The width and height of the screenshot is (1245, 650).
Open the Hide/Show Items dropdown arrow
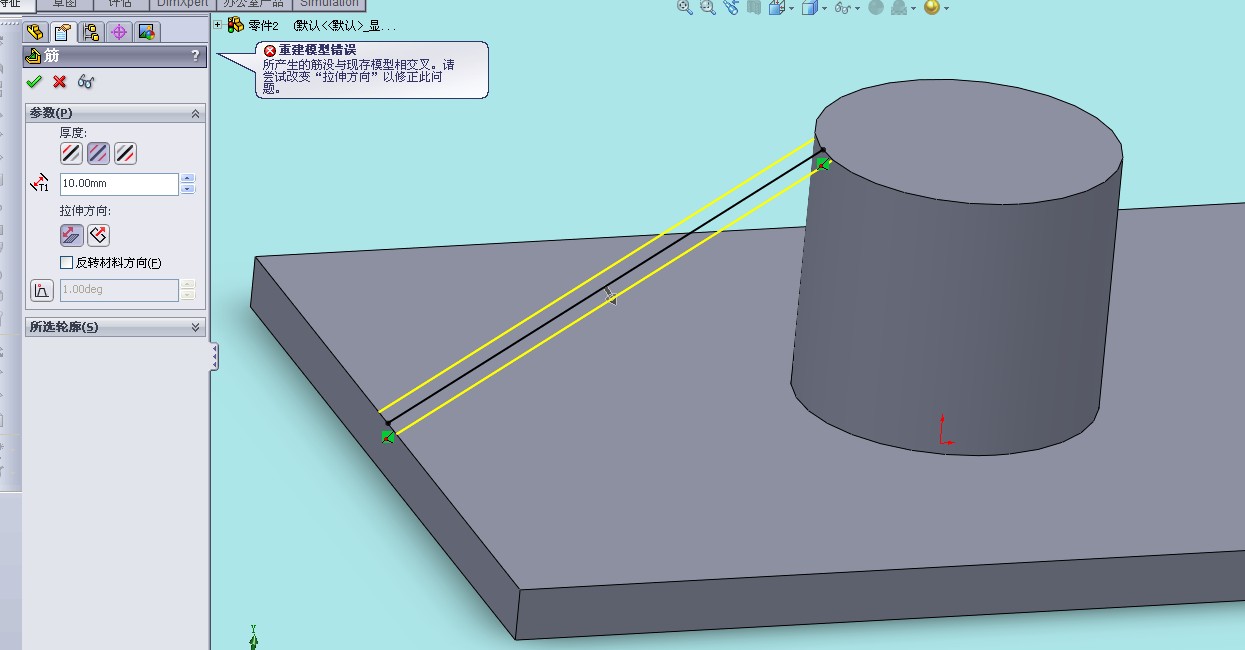(859, 9)
